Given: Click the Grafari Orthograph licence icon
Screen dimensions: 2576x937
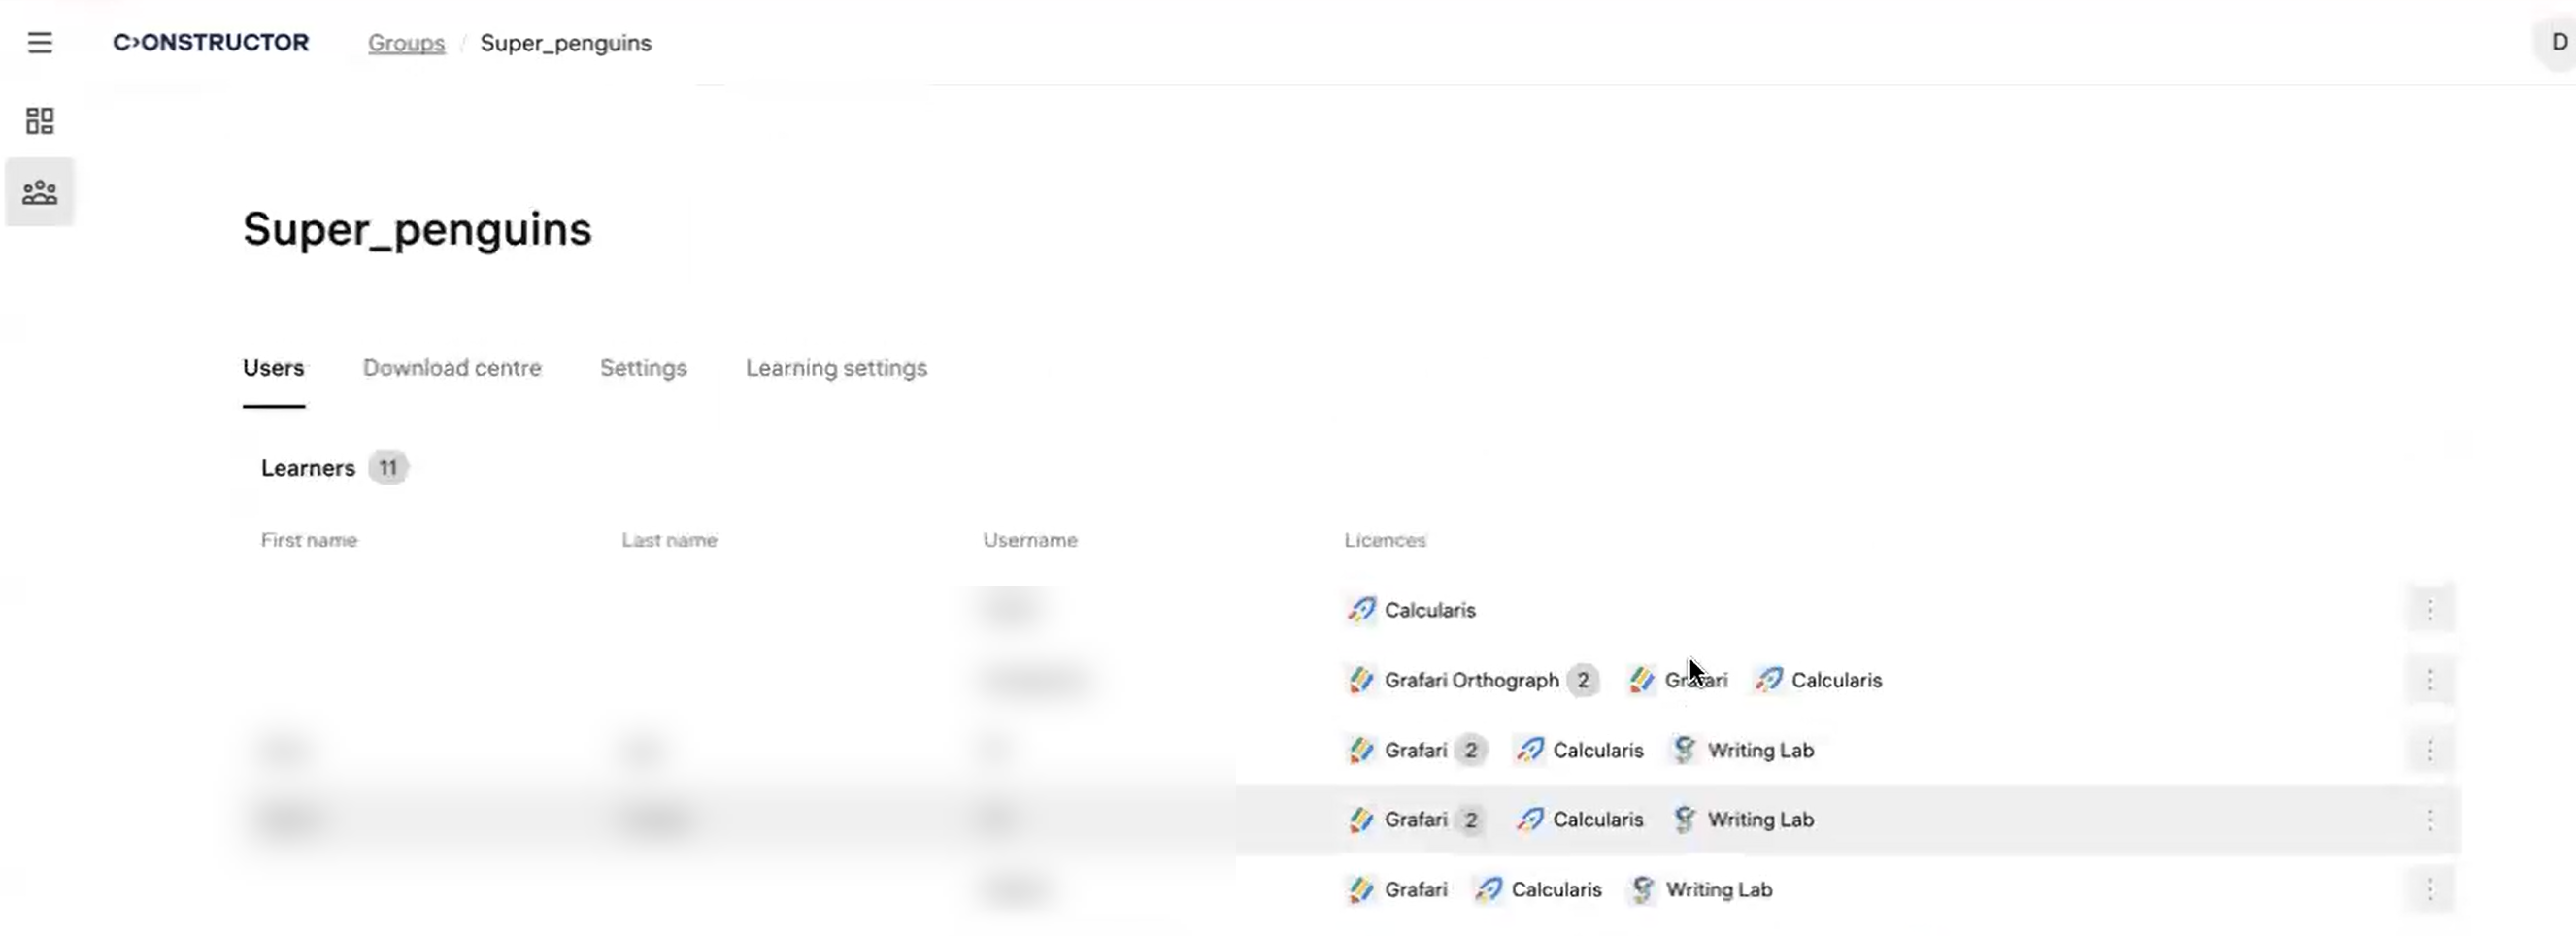Looking at the screenshot, I should 1361,681.
